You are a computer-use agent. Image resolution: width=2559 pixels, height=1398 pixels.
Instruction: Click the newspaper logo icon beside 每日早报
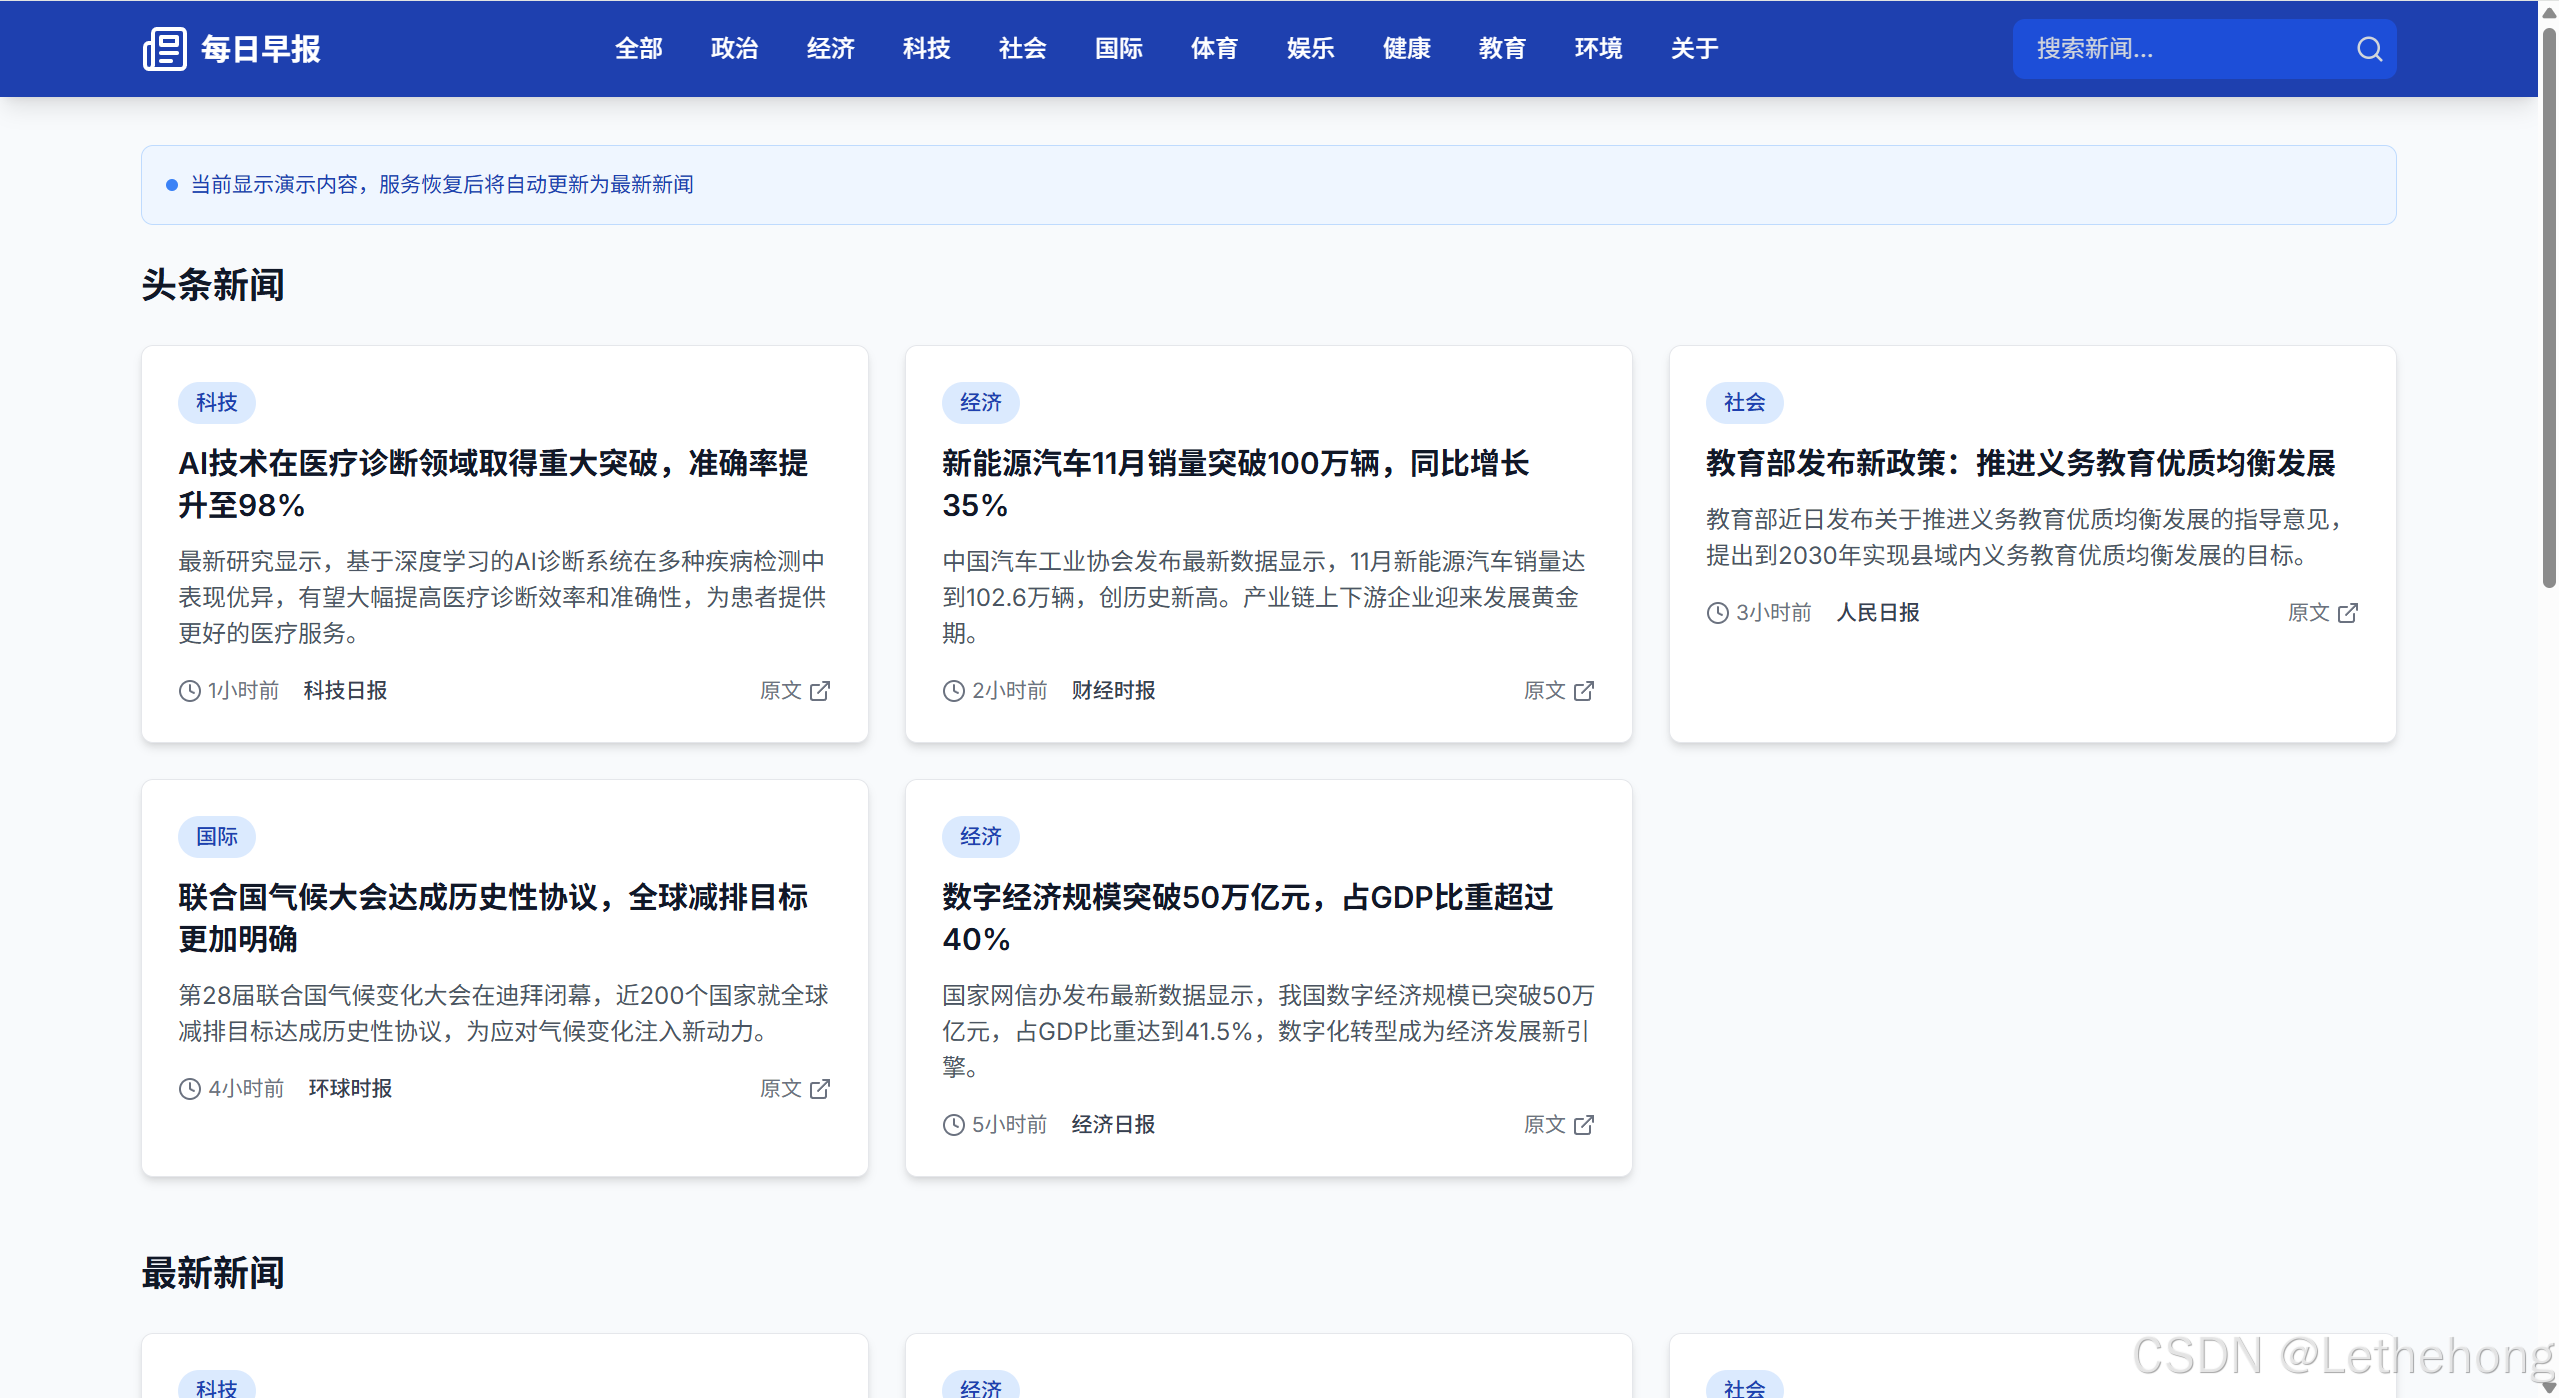click(x=166, y=48)
